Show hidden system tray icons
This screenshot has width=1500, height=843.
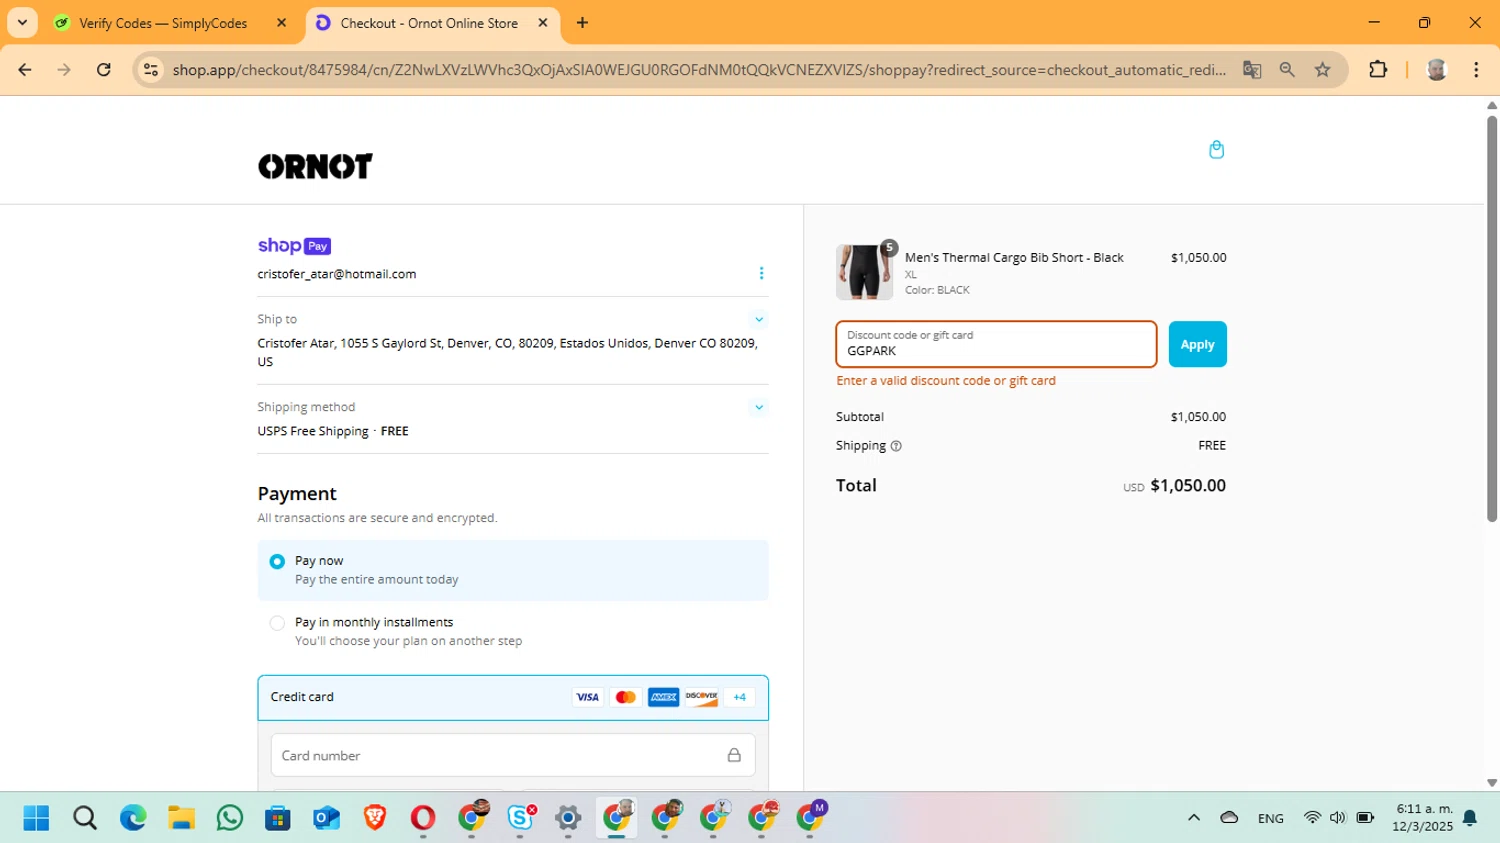click(x=1193, y=818)
